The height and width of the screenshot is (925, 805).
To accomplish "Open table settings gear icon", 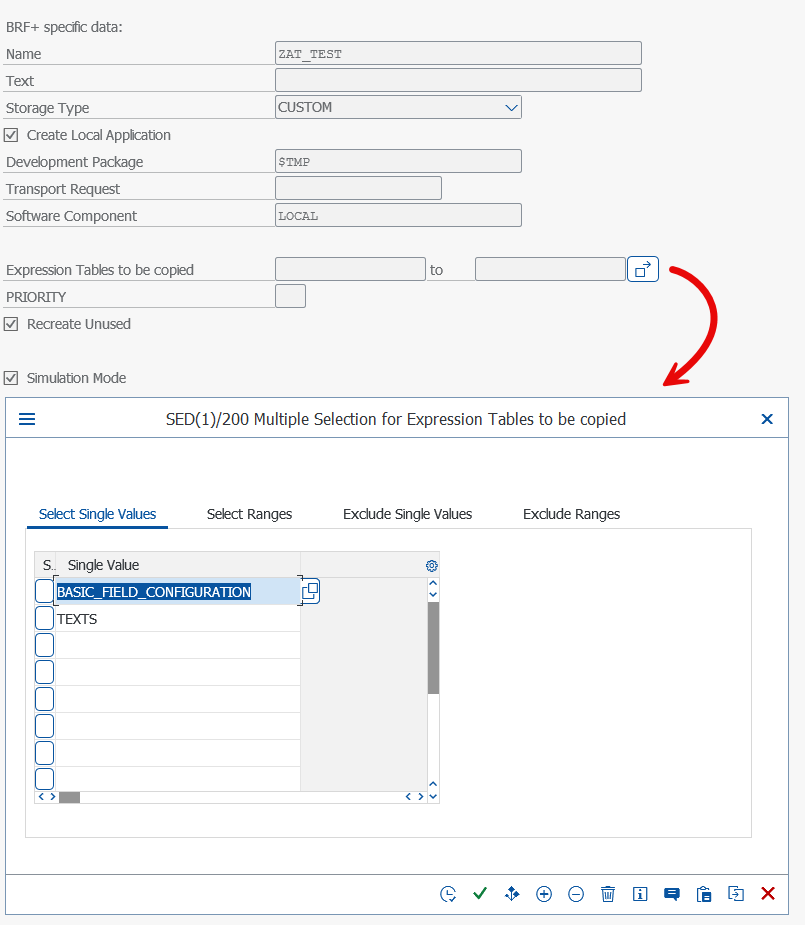I will point(432,566).
